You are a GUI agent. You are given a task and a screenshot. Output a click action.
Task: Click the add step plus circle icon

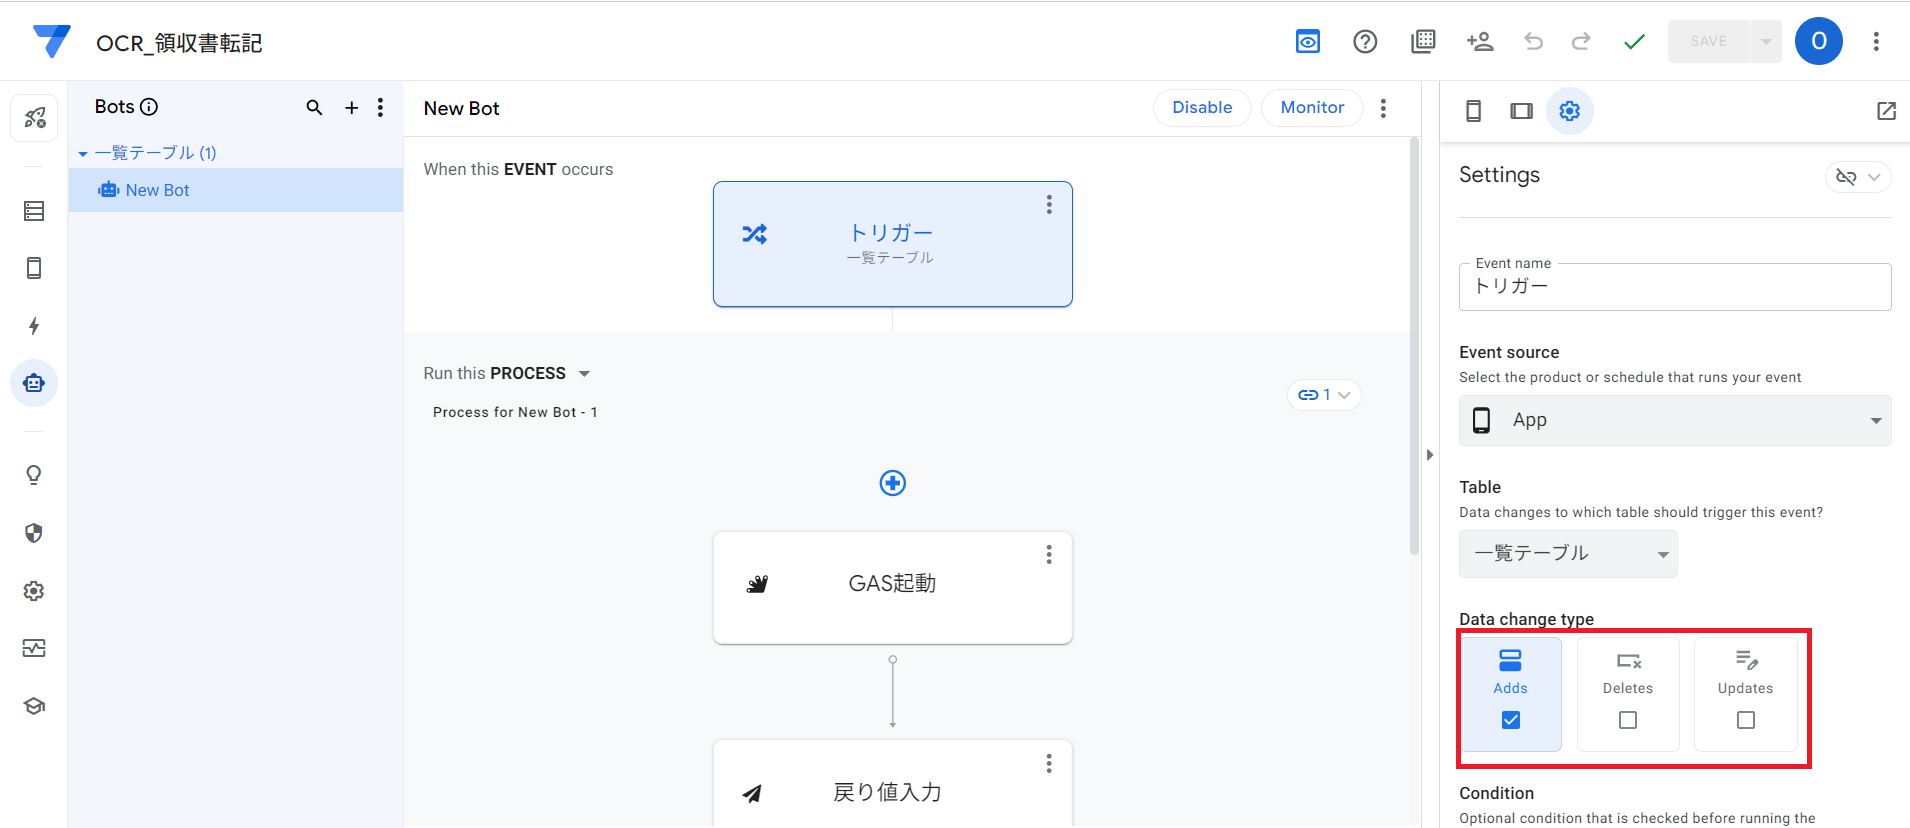(x=892, y=483)
